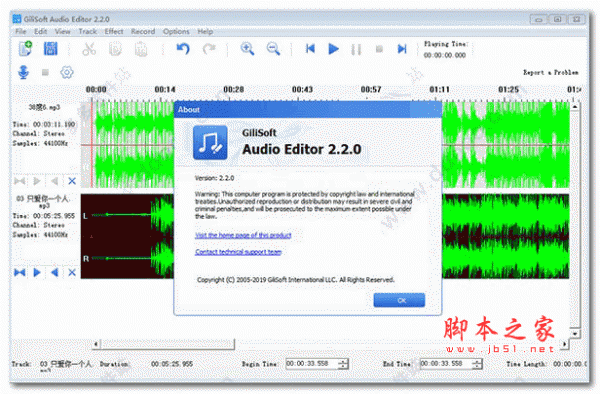Open the Edit menu
This screenshot has width=600, height=394.
[x=41, y=31]
